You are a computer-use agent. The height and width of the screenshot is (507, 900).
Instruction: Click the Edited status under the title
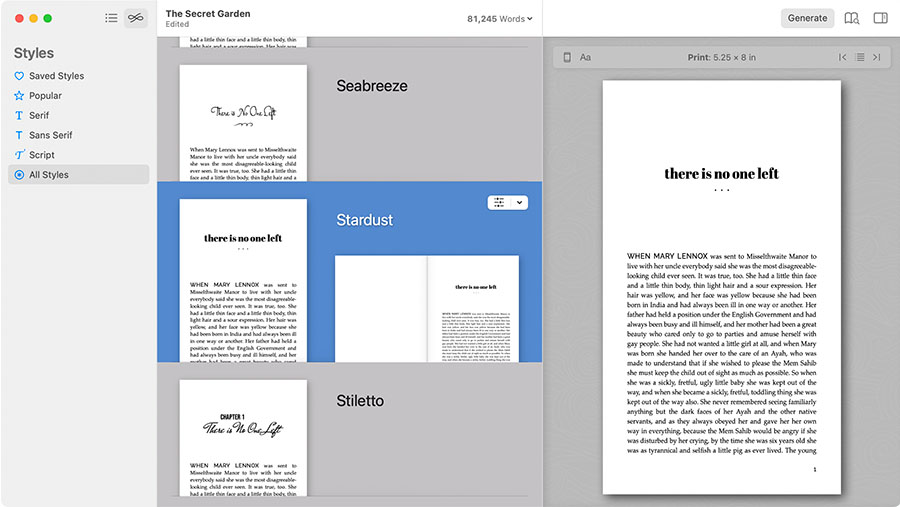pyautogui.click(x=177, y=25)
